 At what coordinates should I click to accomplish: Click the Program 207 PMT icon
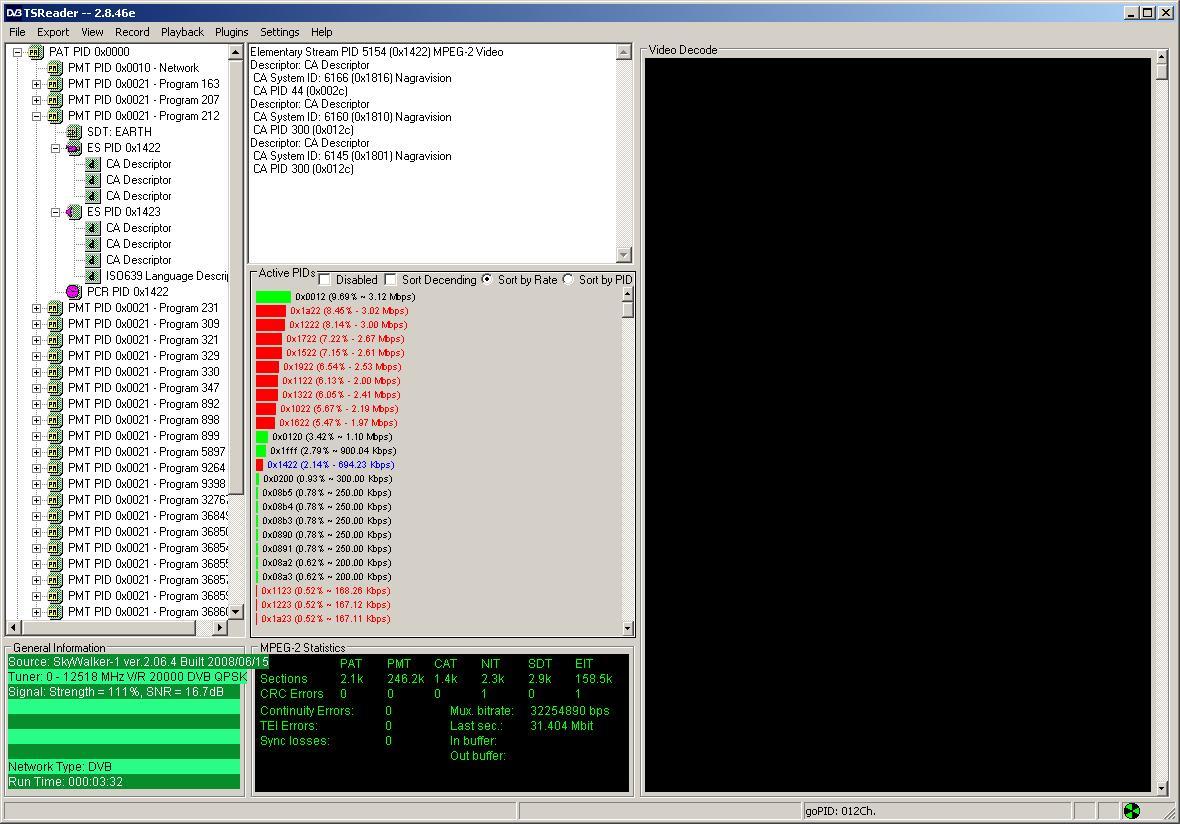(54, 100)
